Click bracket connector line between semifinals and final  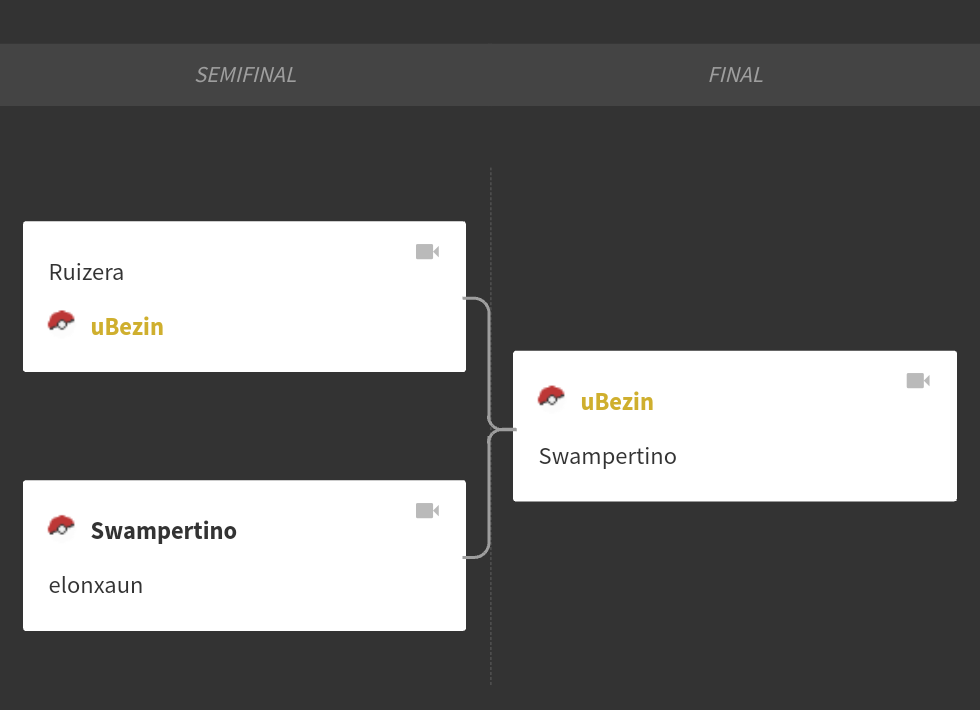489,428
